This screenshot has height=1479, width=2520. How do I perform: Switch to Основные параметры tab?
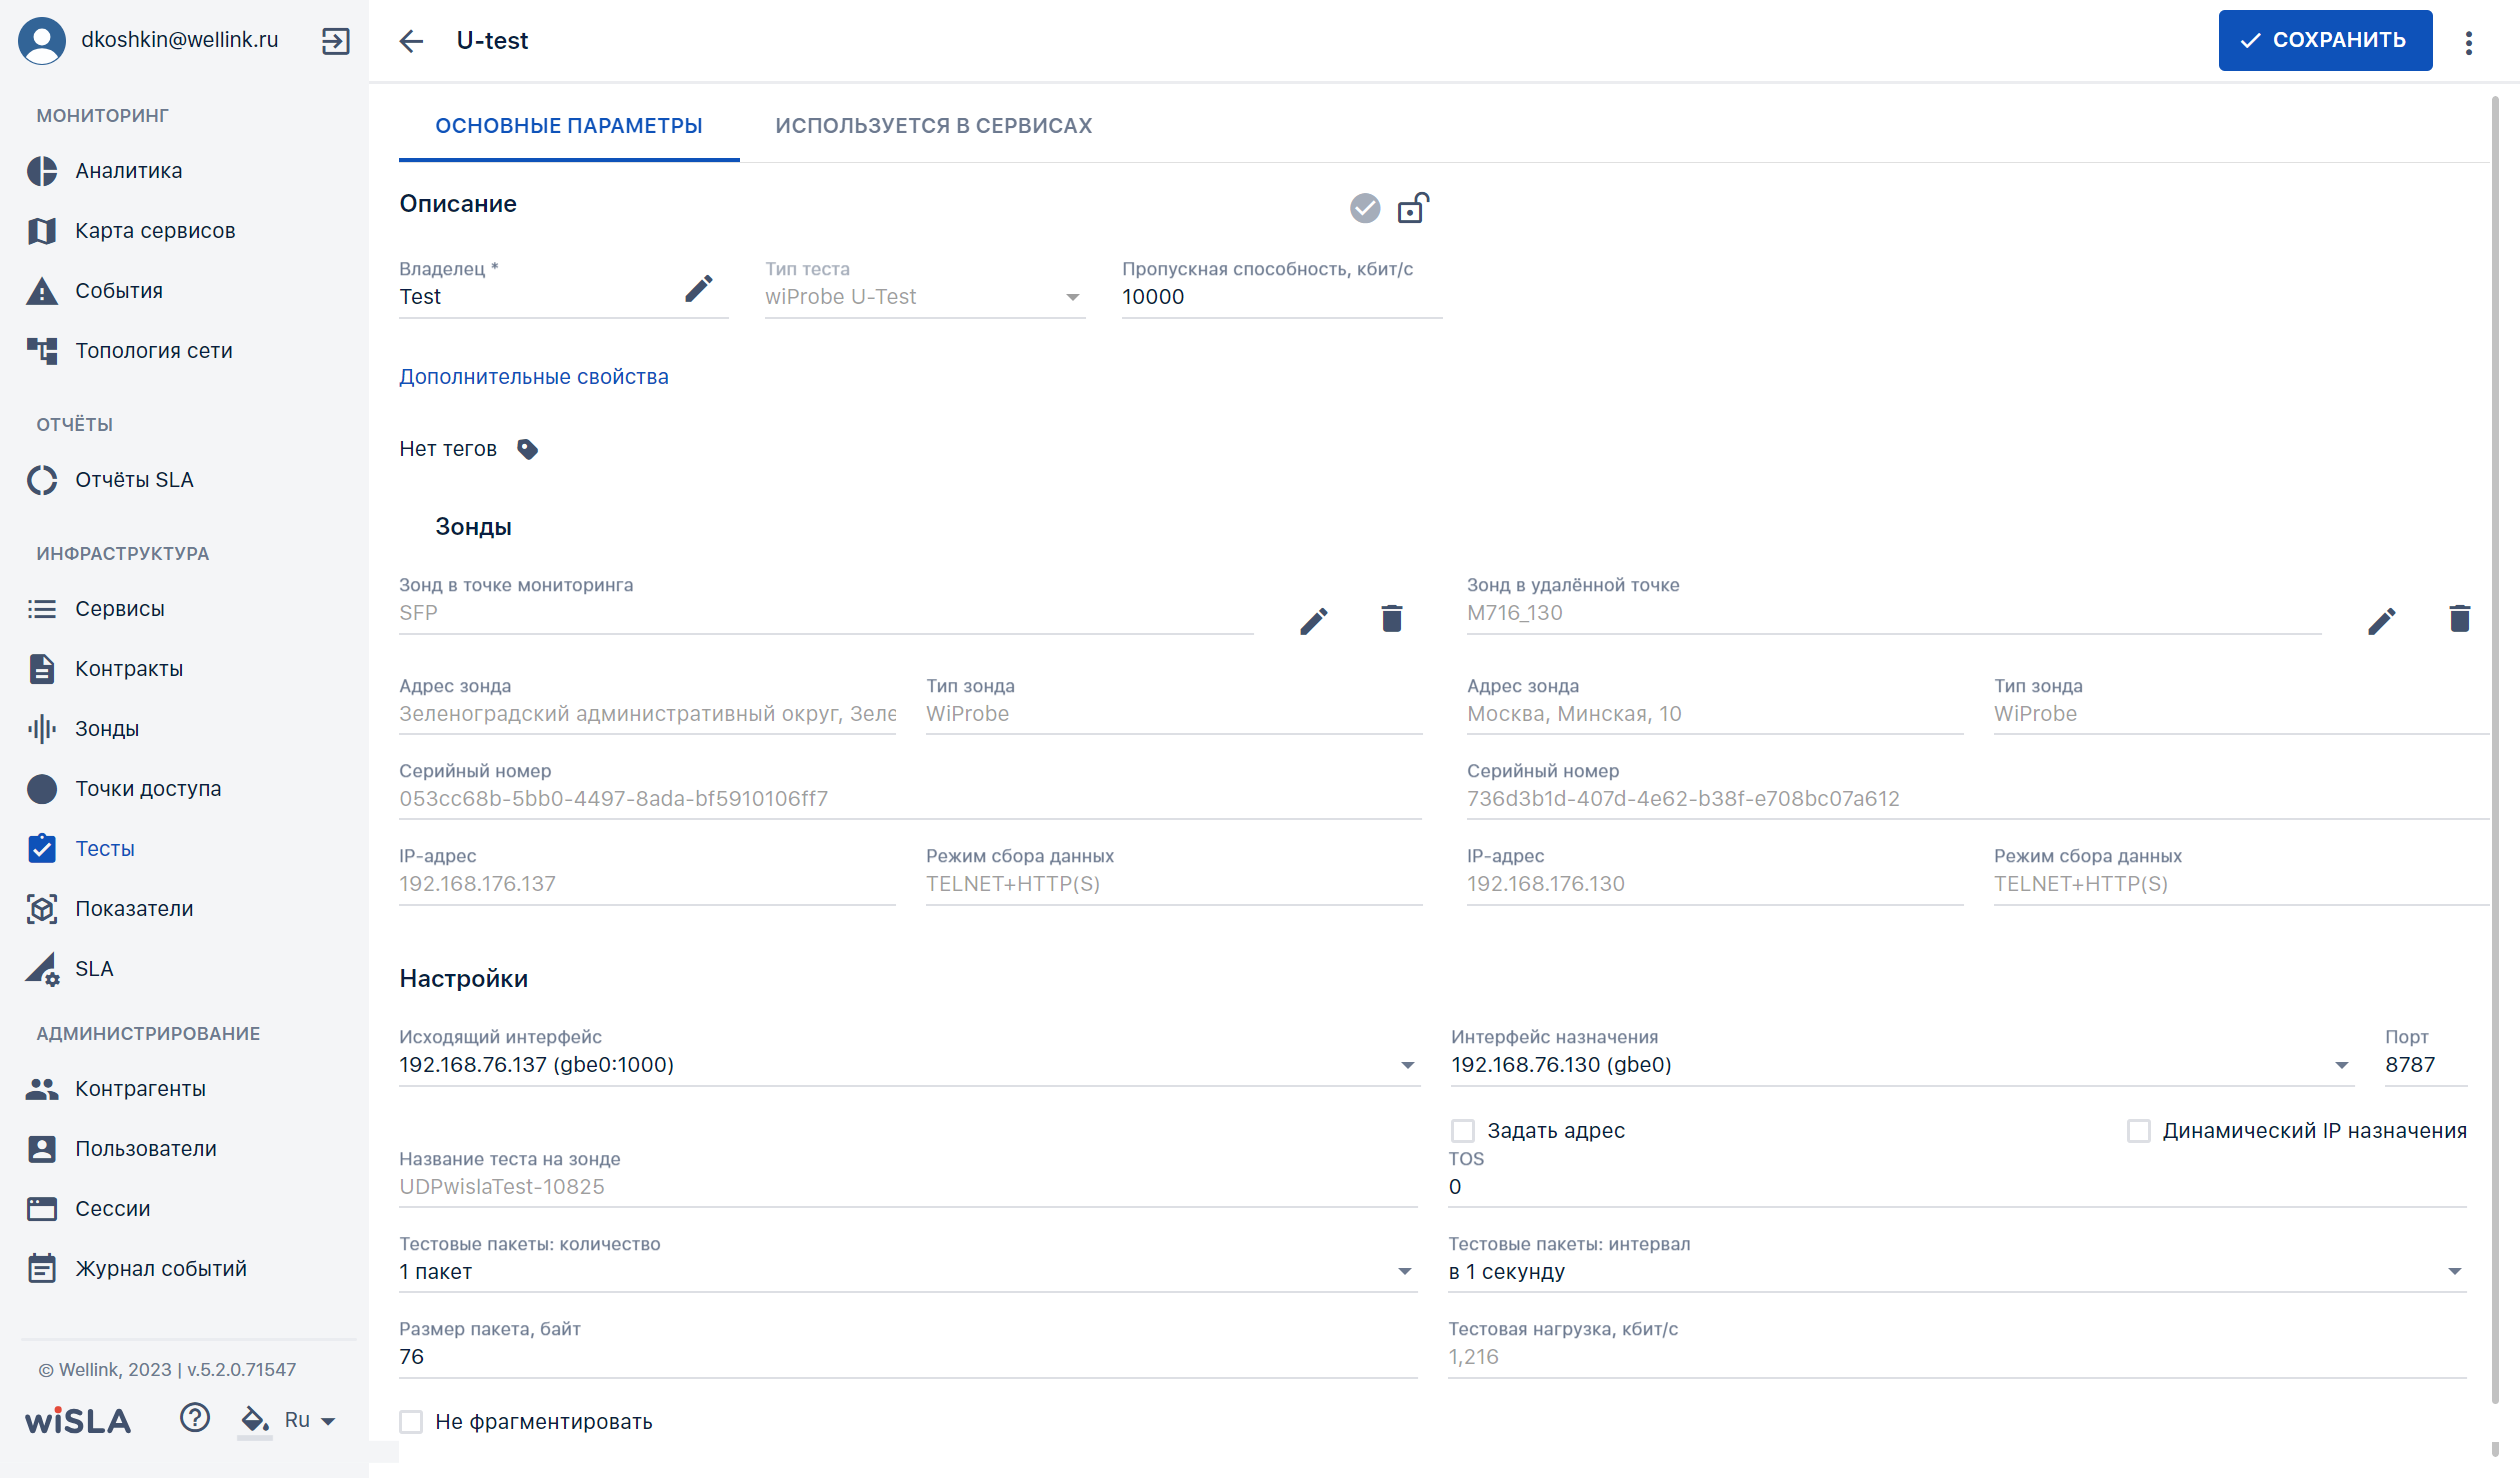pos(569,126)
